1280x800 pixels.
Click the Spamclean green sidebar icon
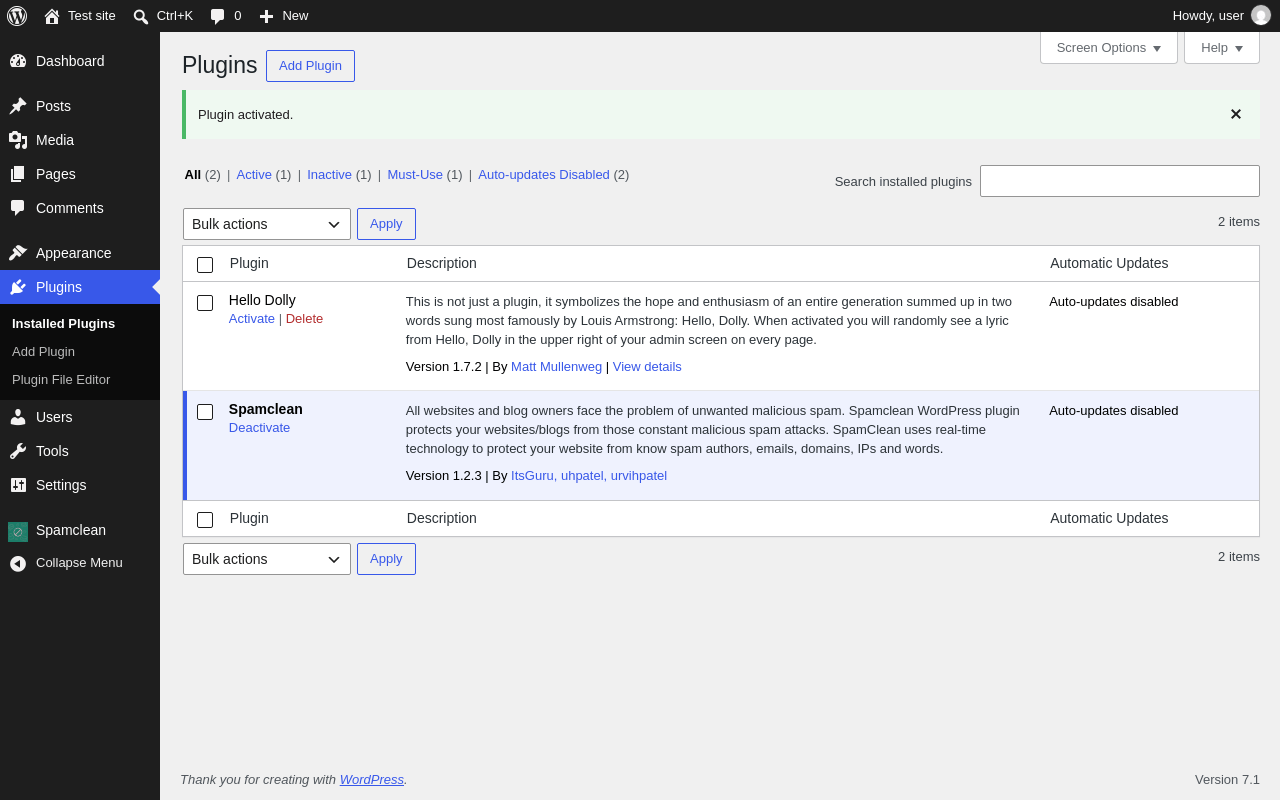18,532
